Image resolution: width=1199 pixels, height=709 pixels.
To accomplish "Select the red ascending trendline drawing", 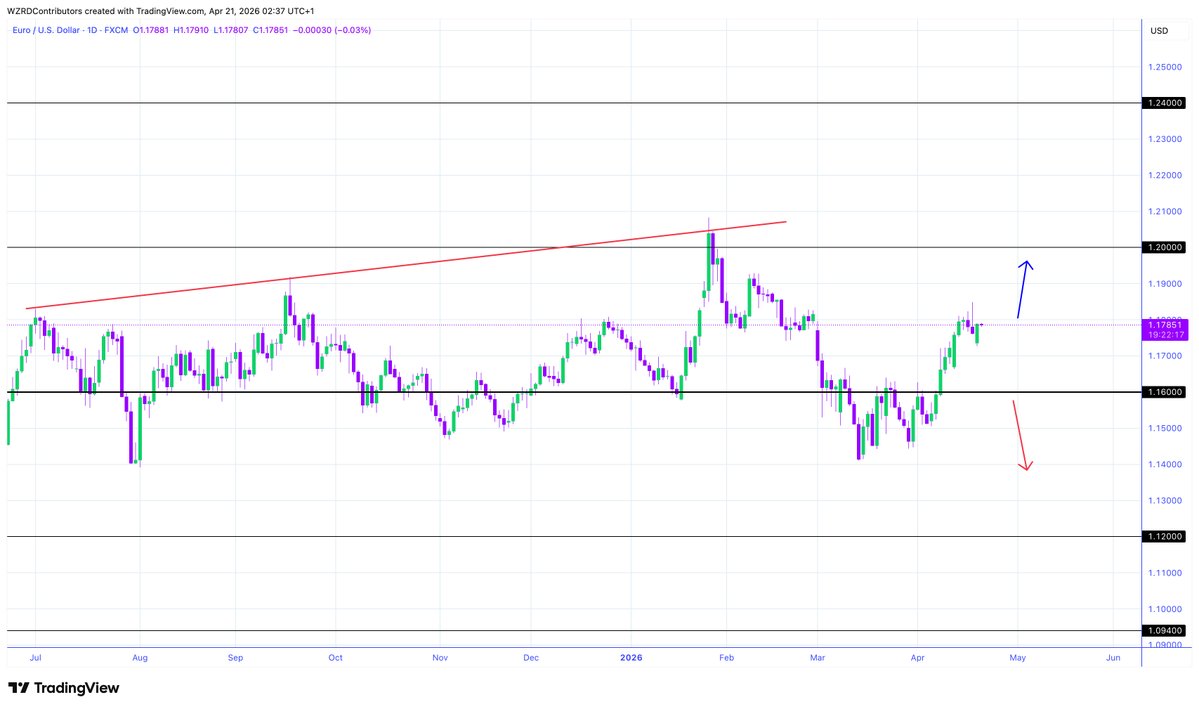I will point(405,265).
